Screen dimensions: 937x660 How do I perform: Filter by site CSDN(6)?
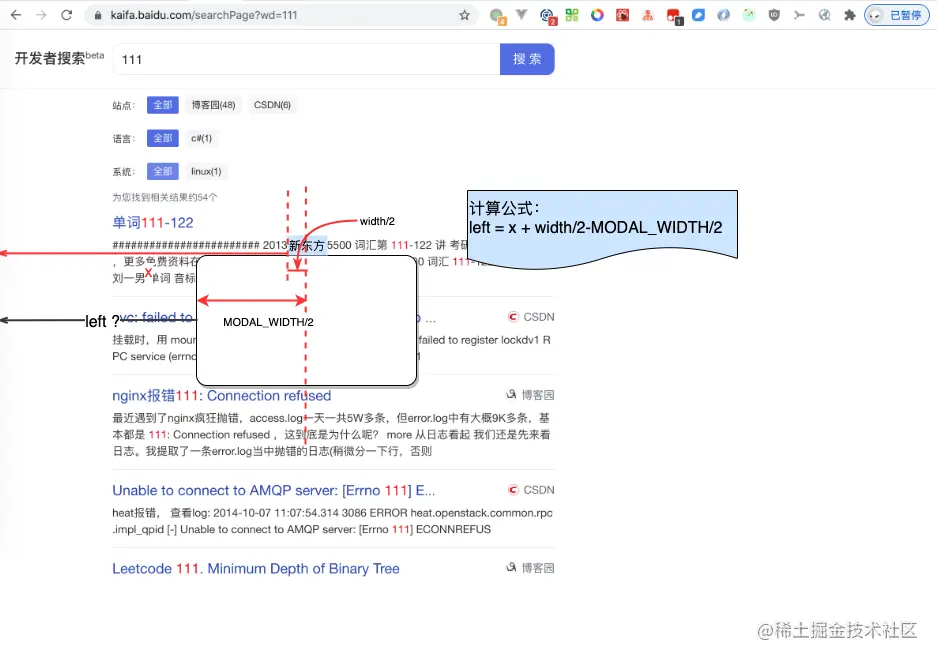tap(272, 105)
